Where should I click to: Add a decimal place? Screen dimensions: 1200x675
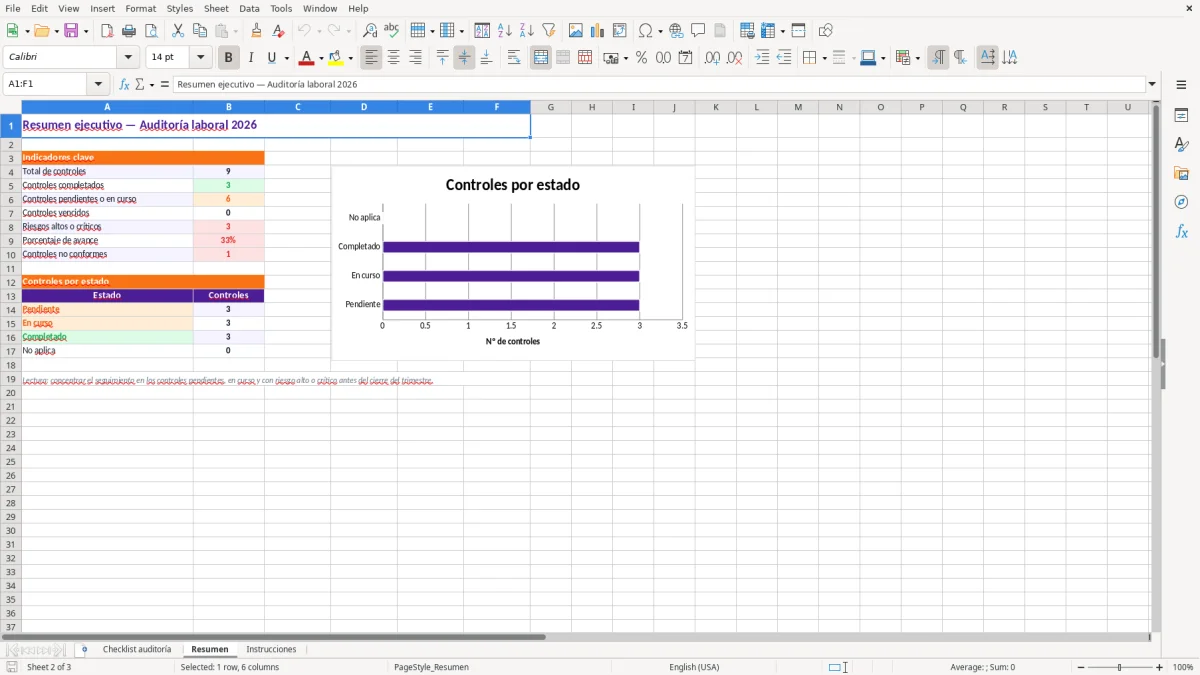(x=712, y=58)
